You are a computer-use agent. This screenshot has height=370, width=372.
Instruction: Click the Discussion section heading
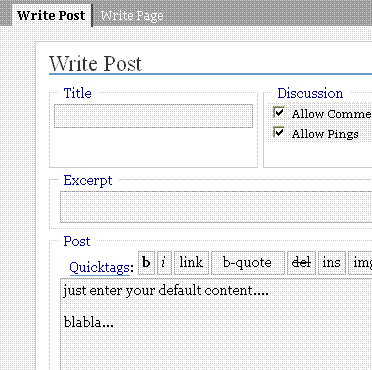coord(310,93)
